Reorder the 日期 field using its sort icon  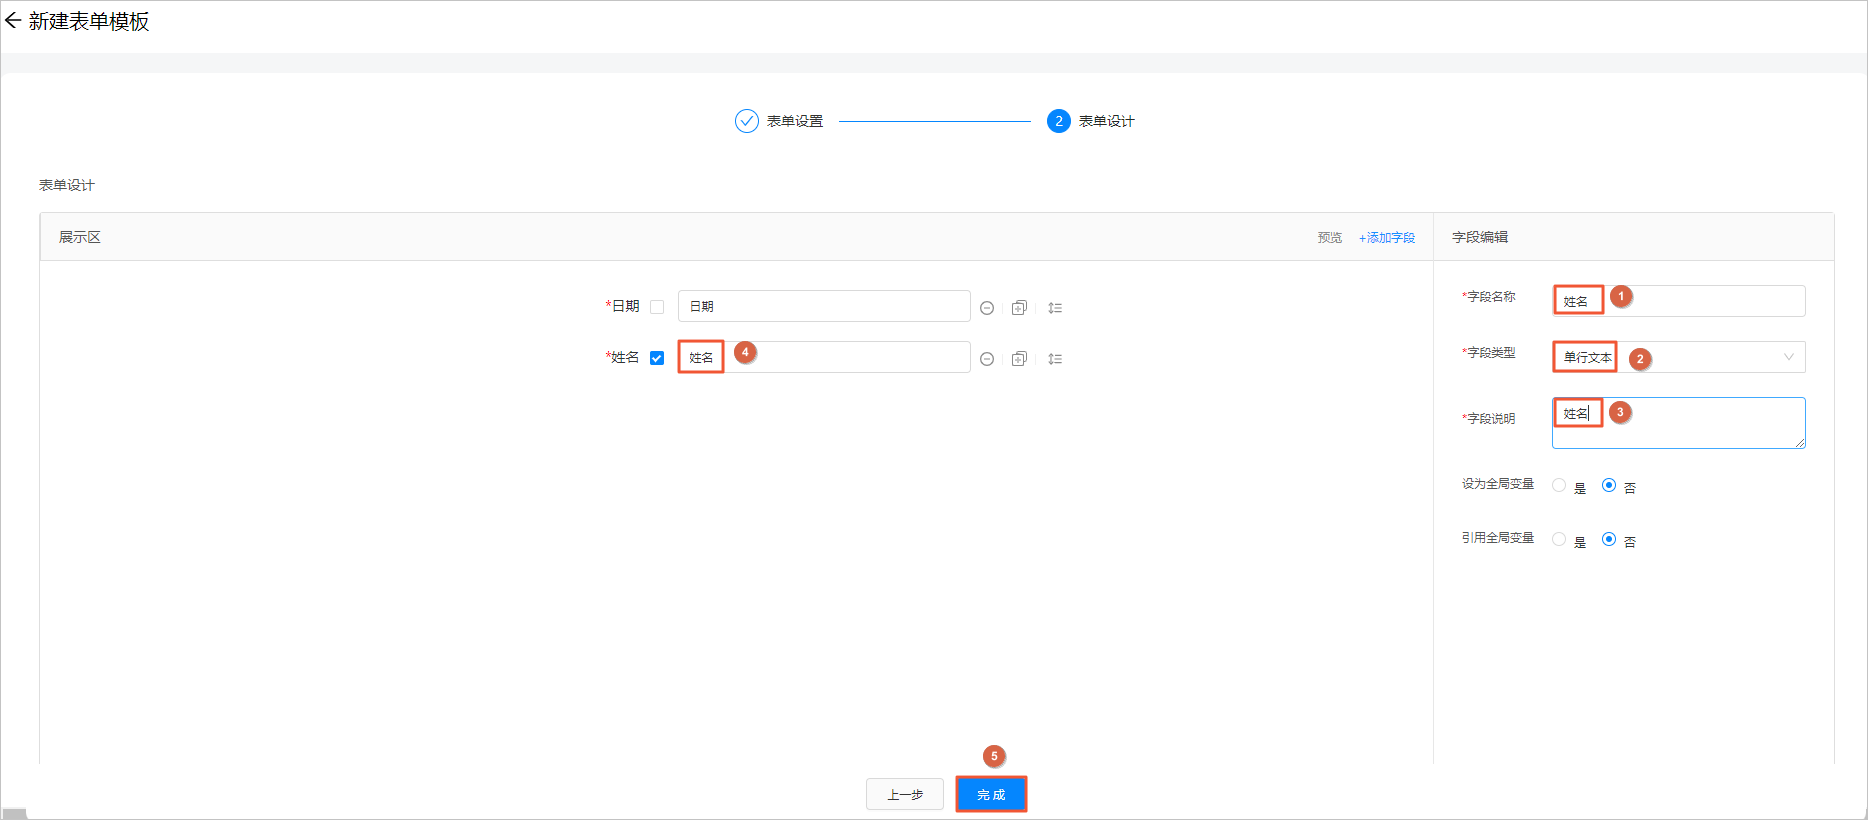[1055, 308]
